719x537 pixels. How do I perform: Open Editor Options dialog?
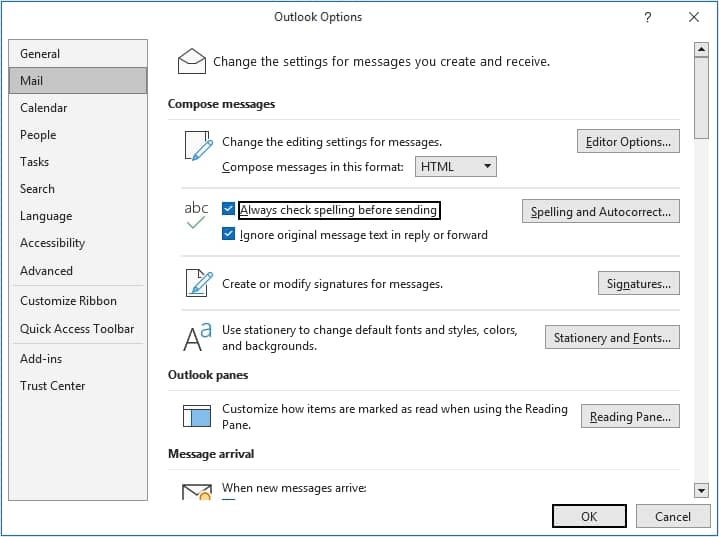(x=628, y=142)
